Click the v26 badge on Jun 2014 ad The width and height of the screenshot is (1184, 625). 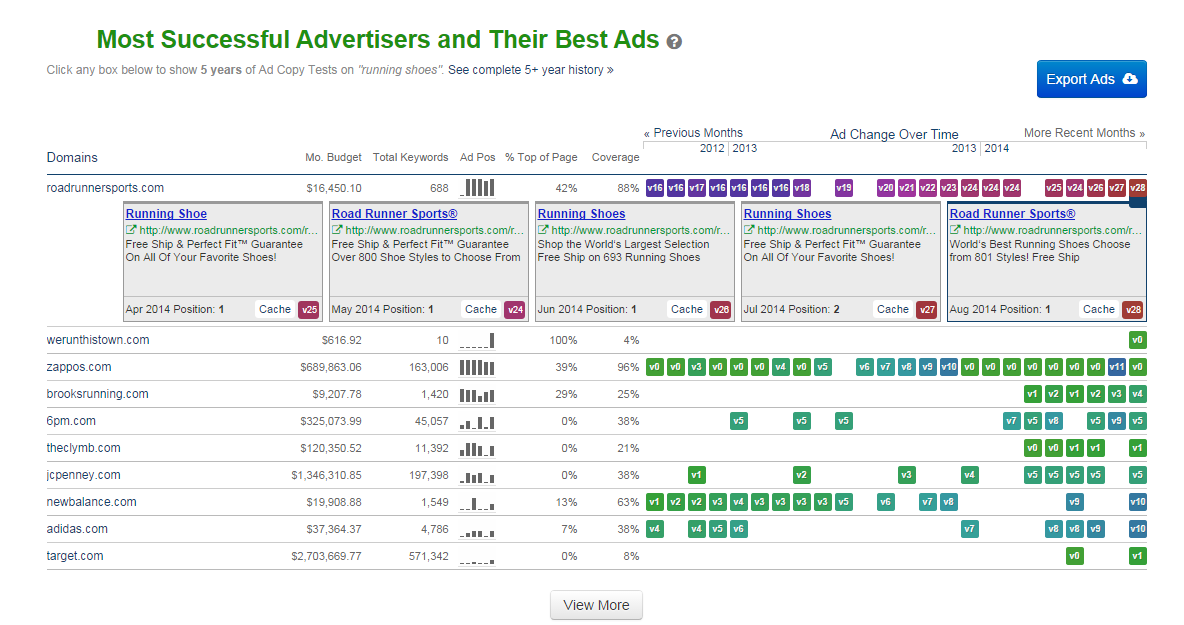click(720, 309)
